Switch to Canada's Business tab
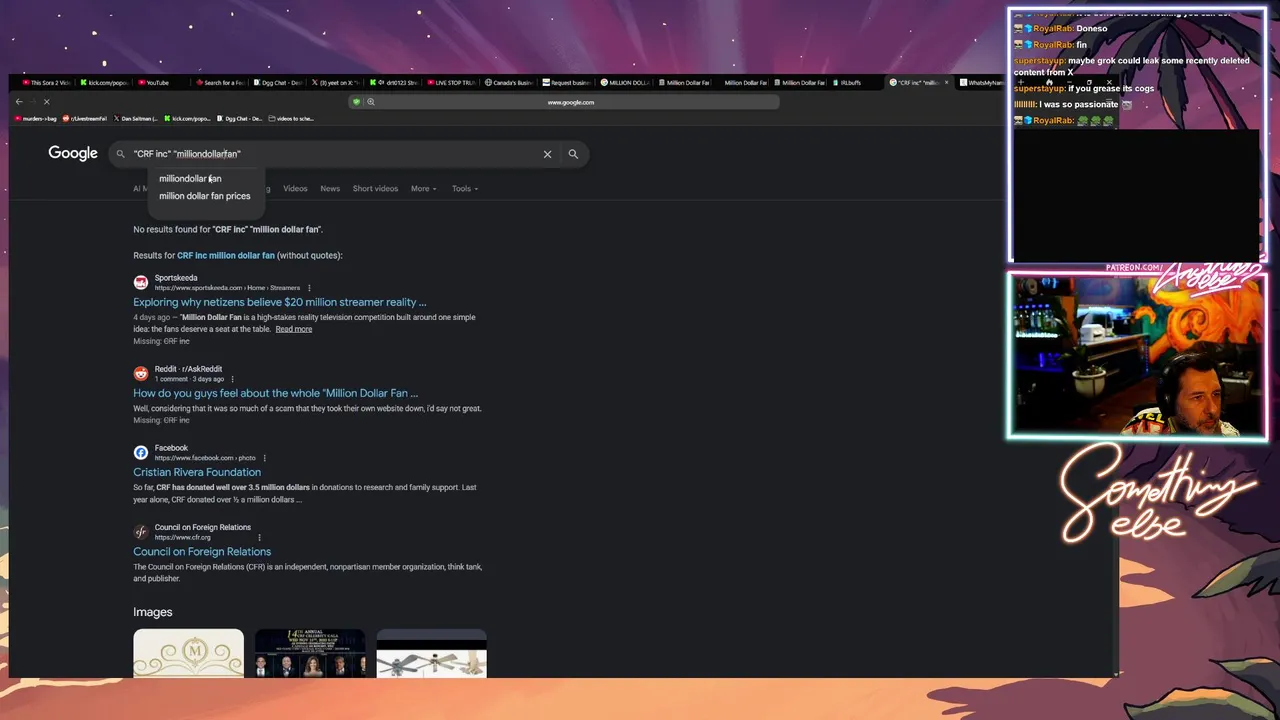The height and width of the screenshot is (720, 1280). click(509, 83)
